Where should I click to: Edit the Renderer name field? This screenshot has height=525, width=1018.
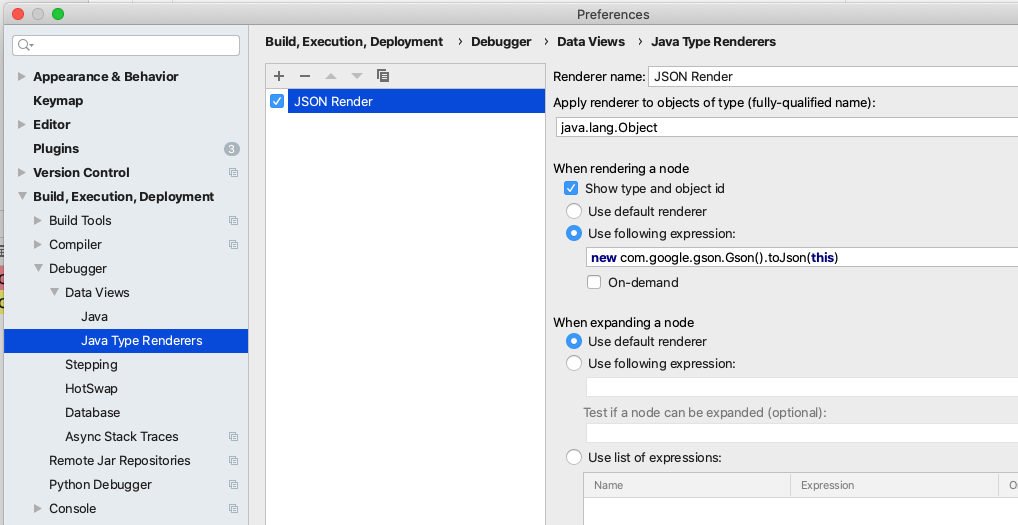[833, 77]
